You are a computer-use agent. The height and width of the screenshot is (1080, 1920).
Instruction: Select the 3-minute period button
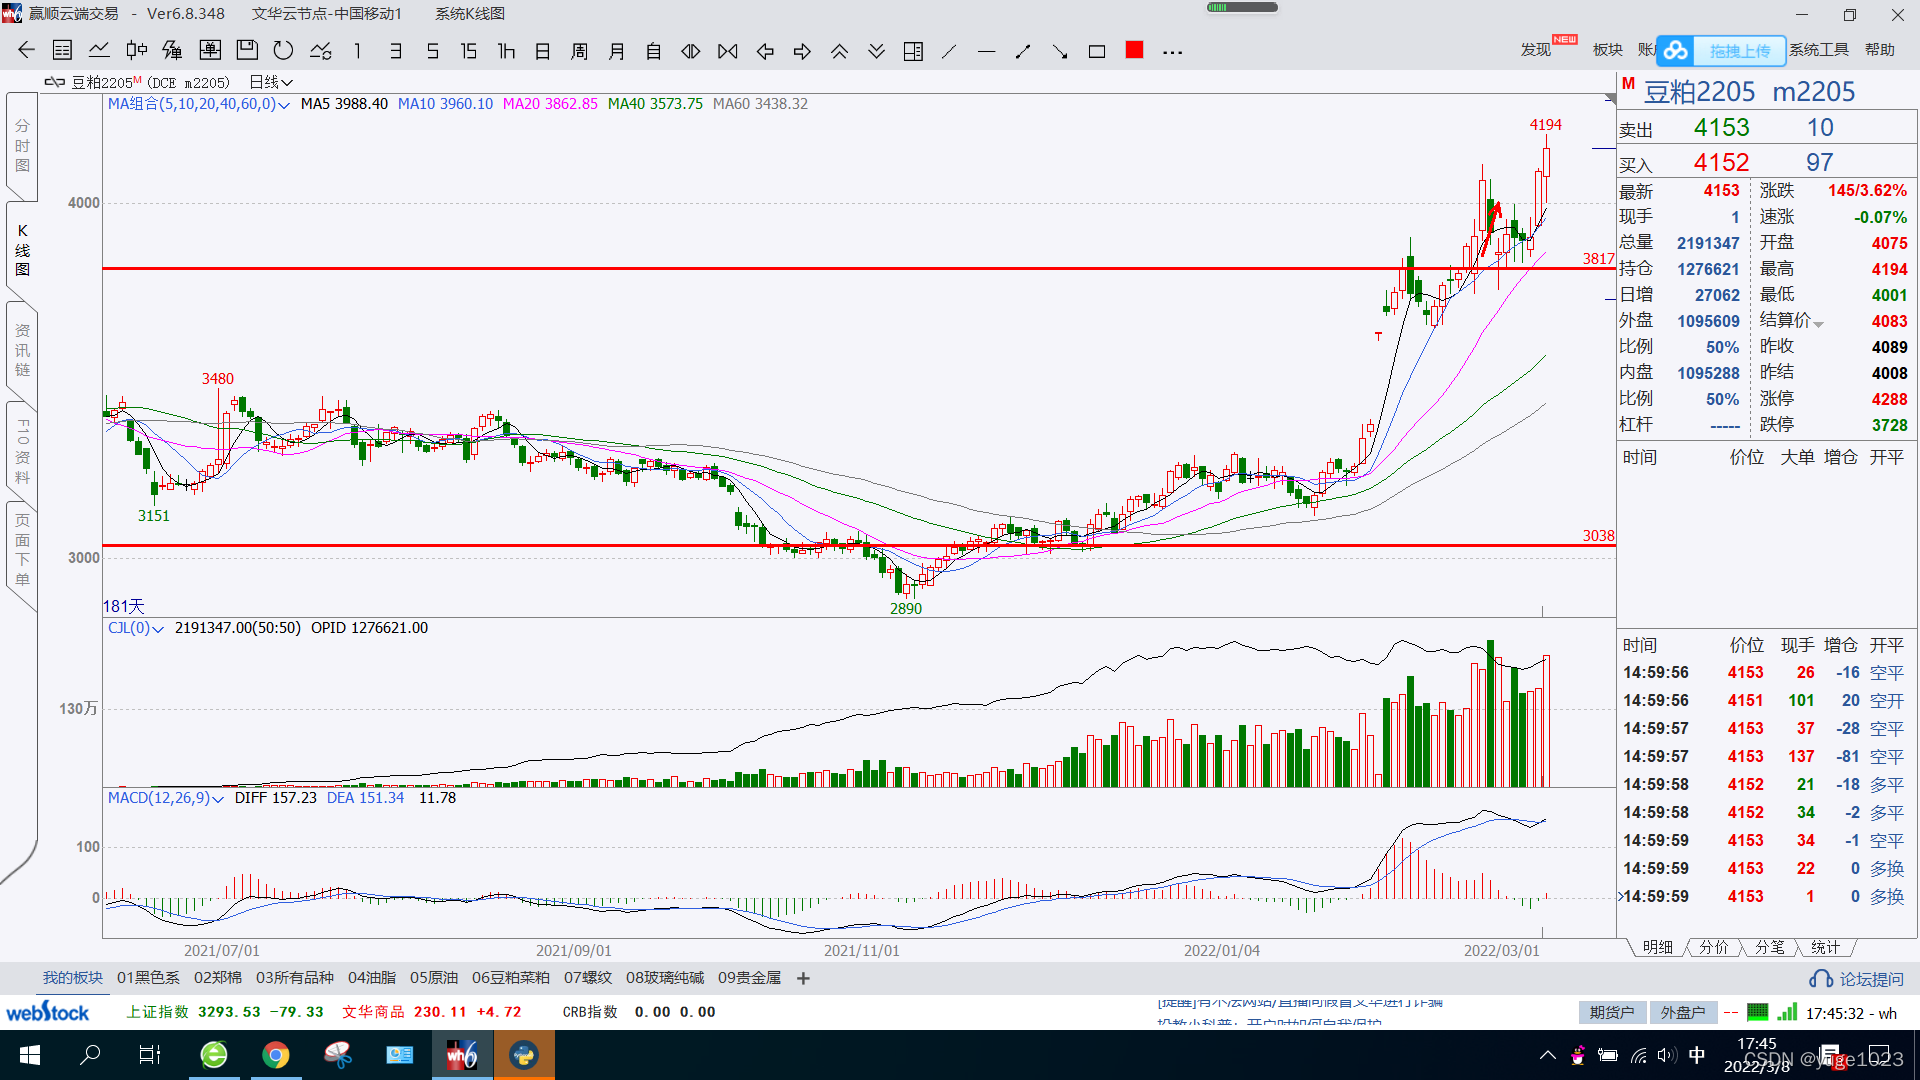point(395,51)
